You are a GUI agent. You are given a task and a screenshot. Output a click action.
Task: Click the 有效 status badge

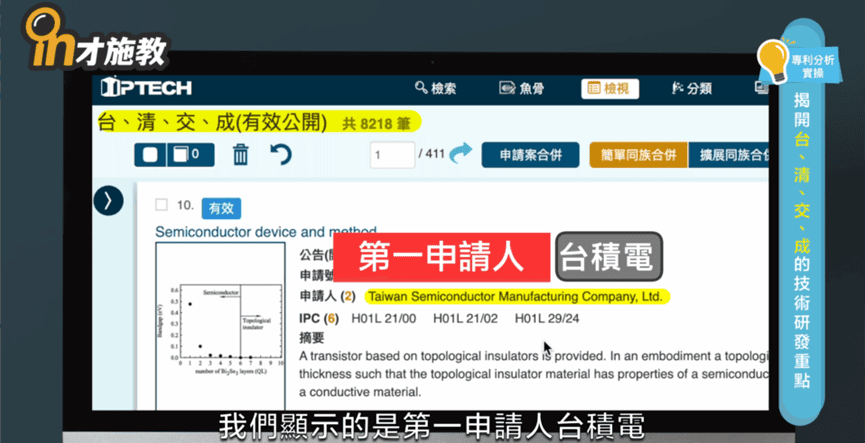(x=221, y=208)
